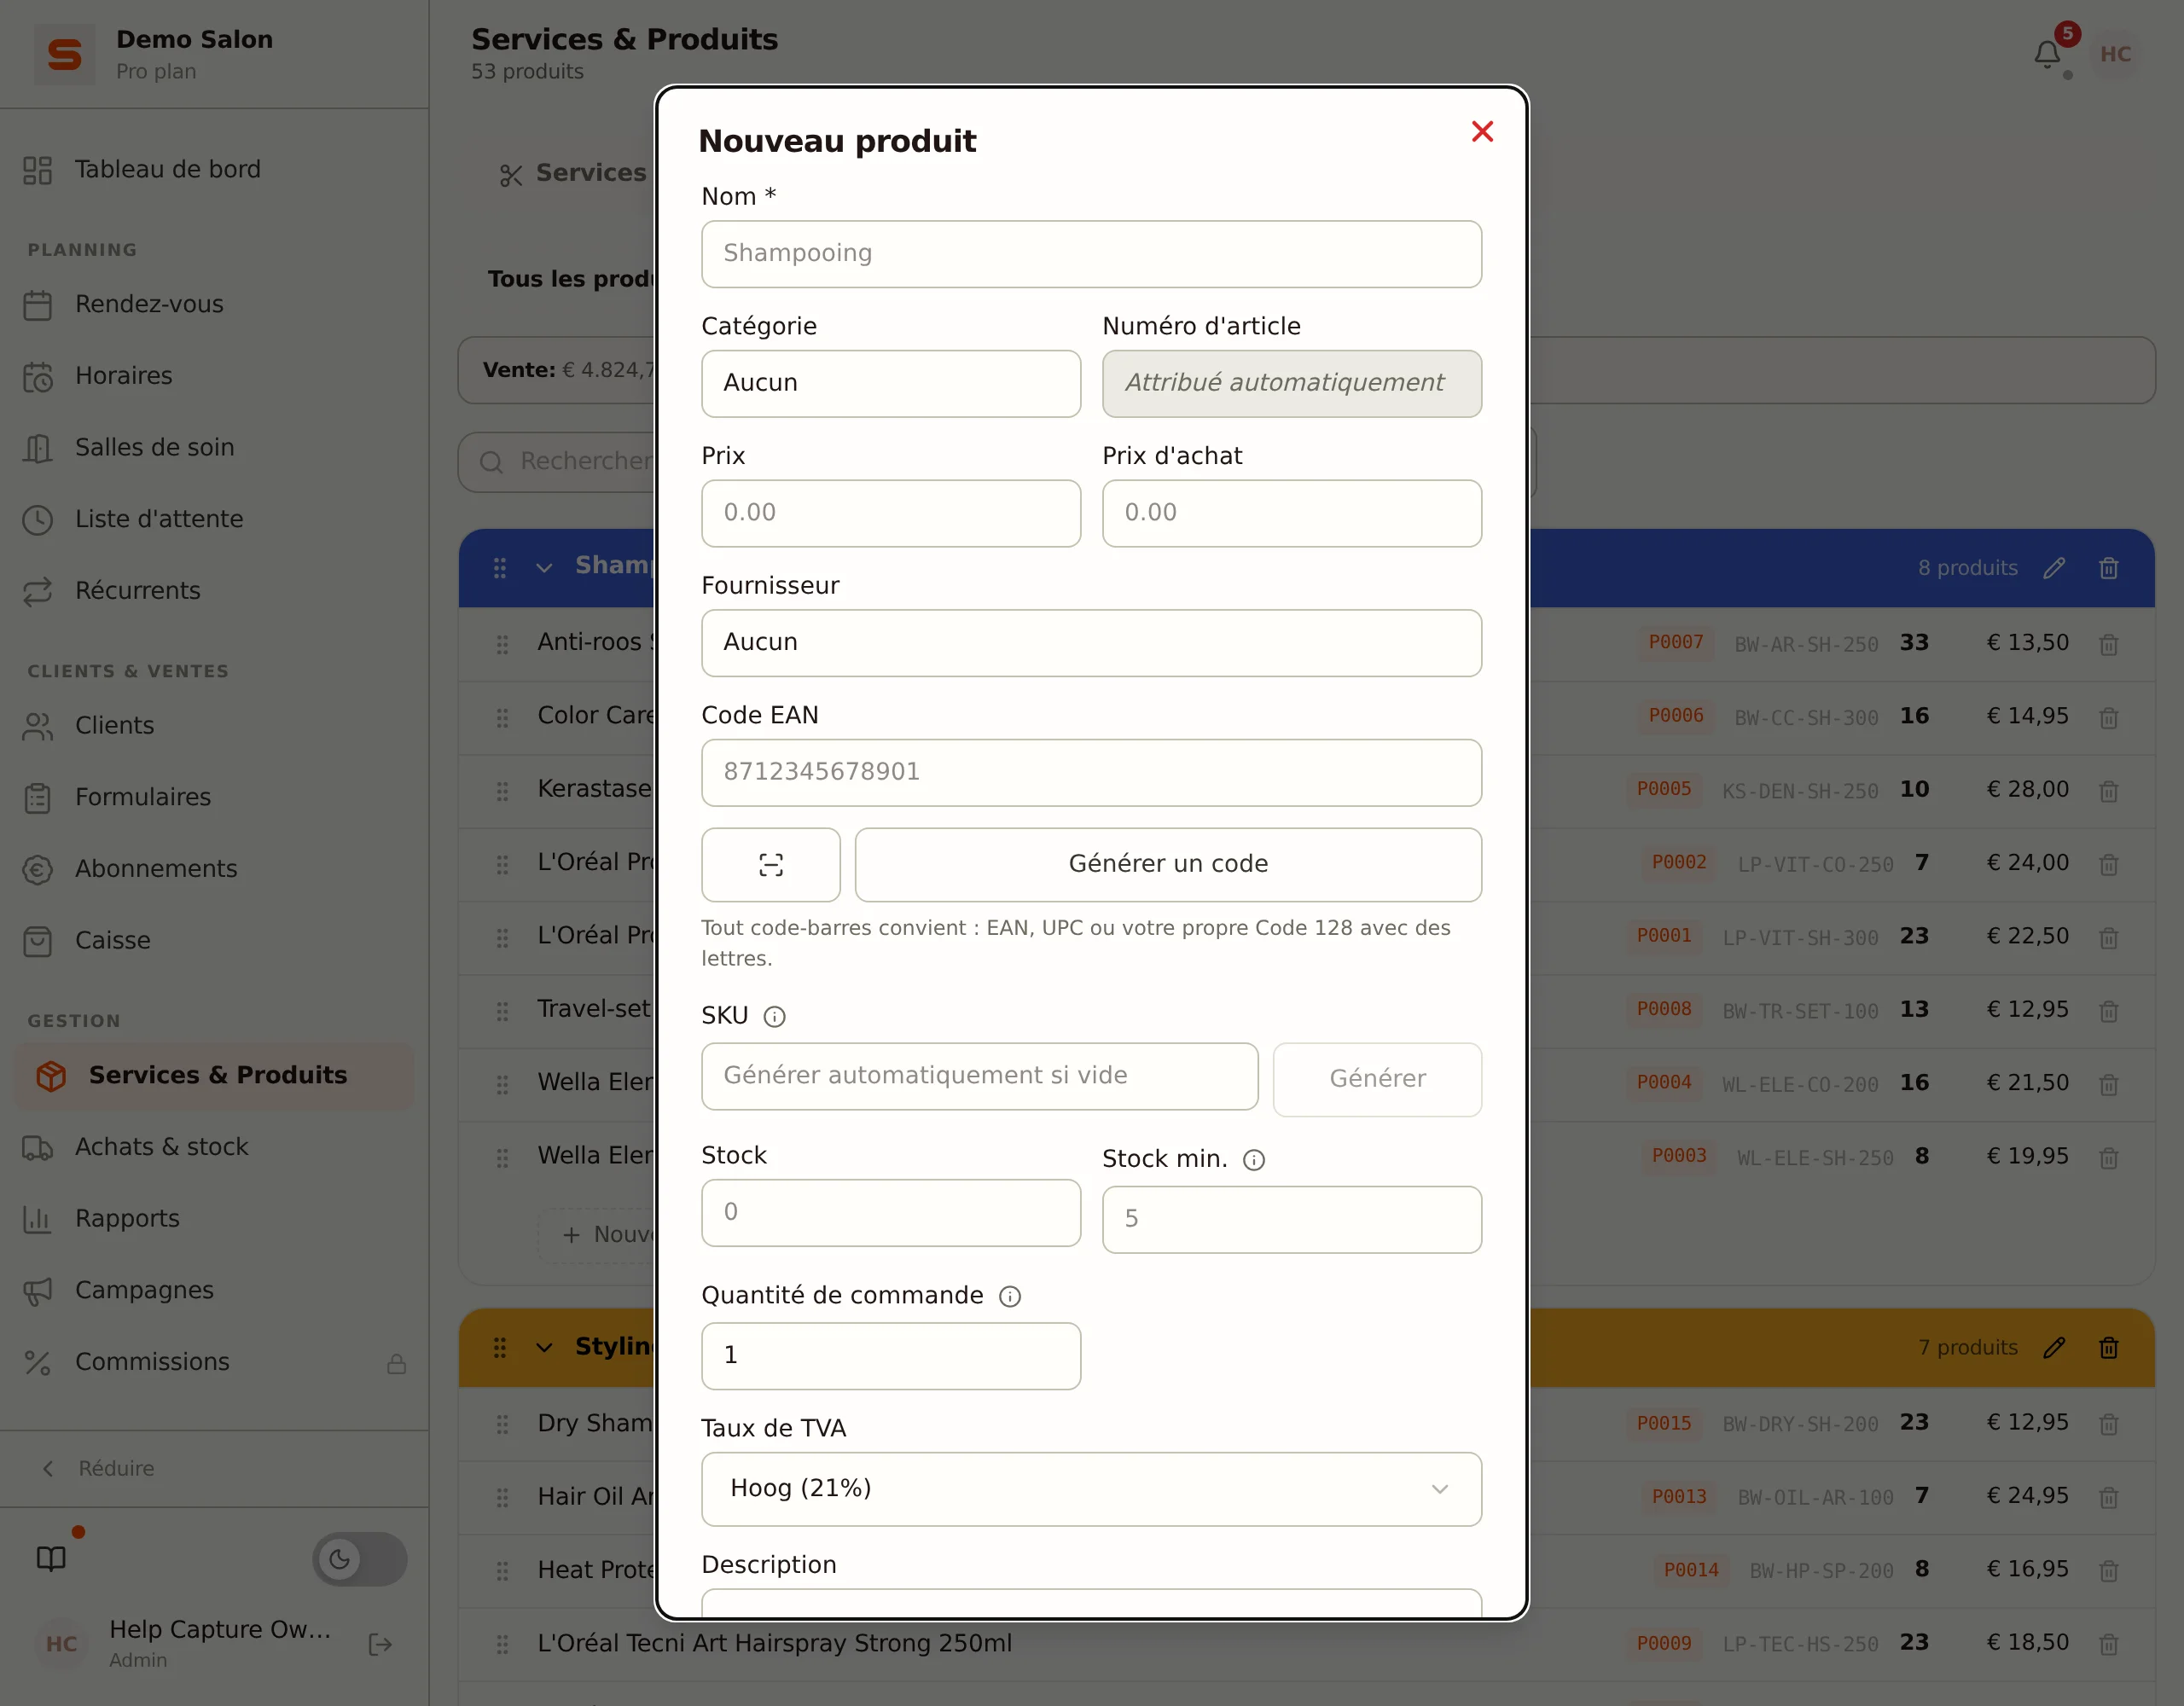2184x1706 pixels.
Task: Open the SKU info tooltip icon
Action: pos(774,1017)
